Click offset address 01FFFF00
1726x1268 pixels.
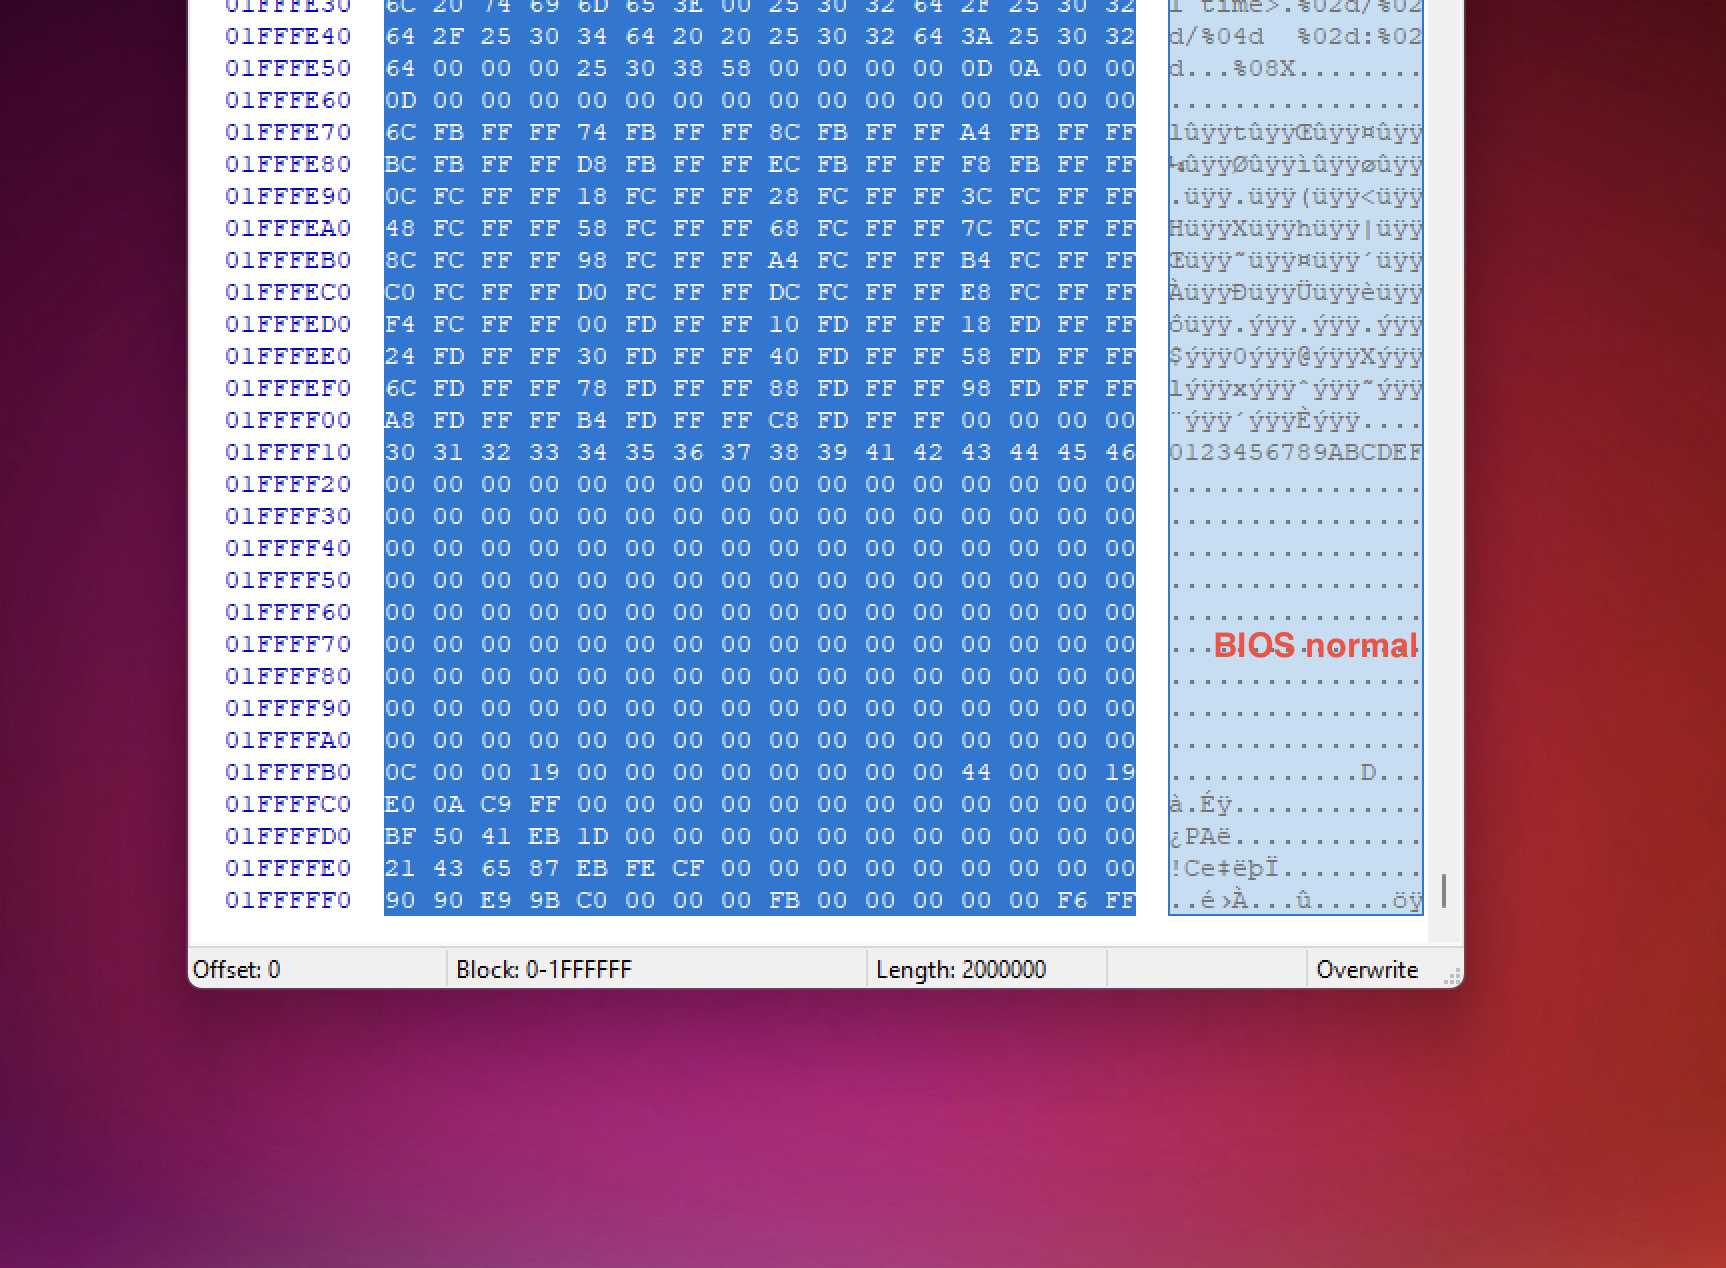tap(288, 420)
